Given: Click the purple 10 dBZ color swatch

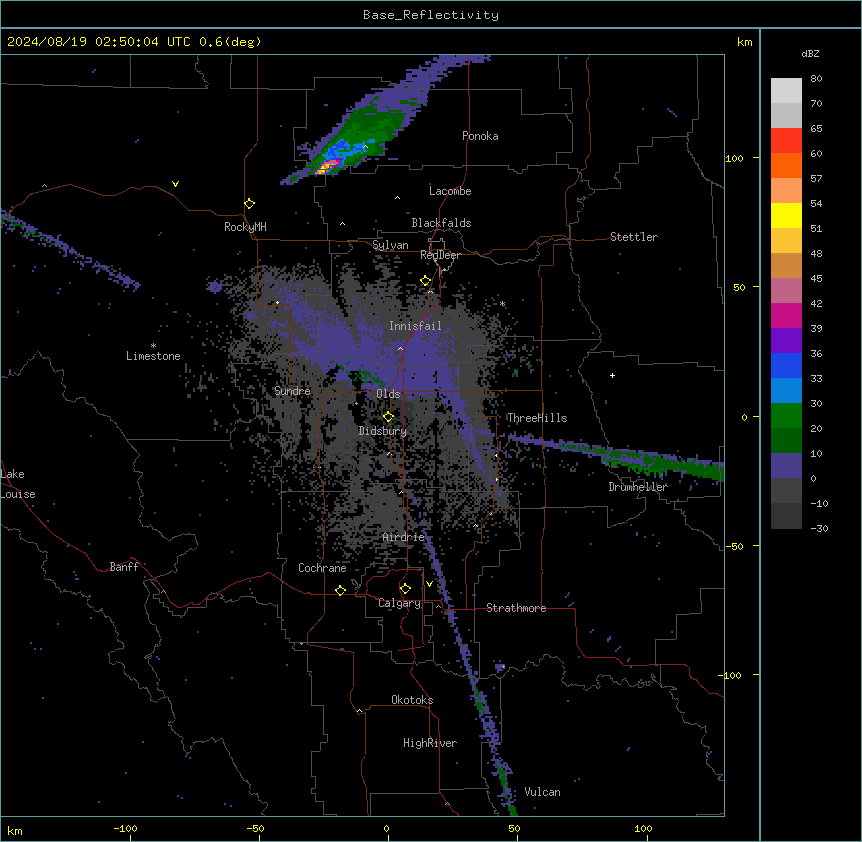Looking at the screenshot, I should point(786,466).
